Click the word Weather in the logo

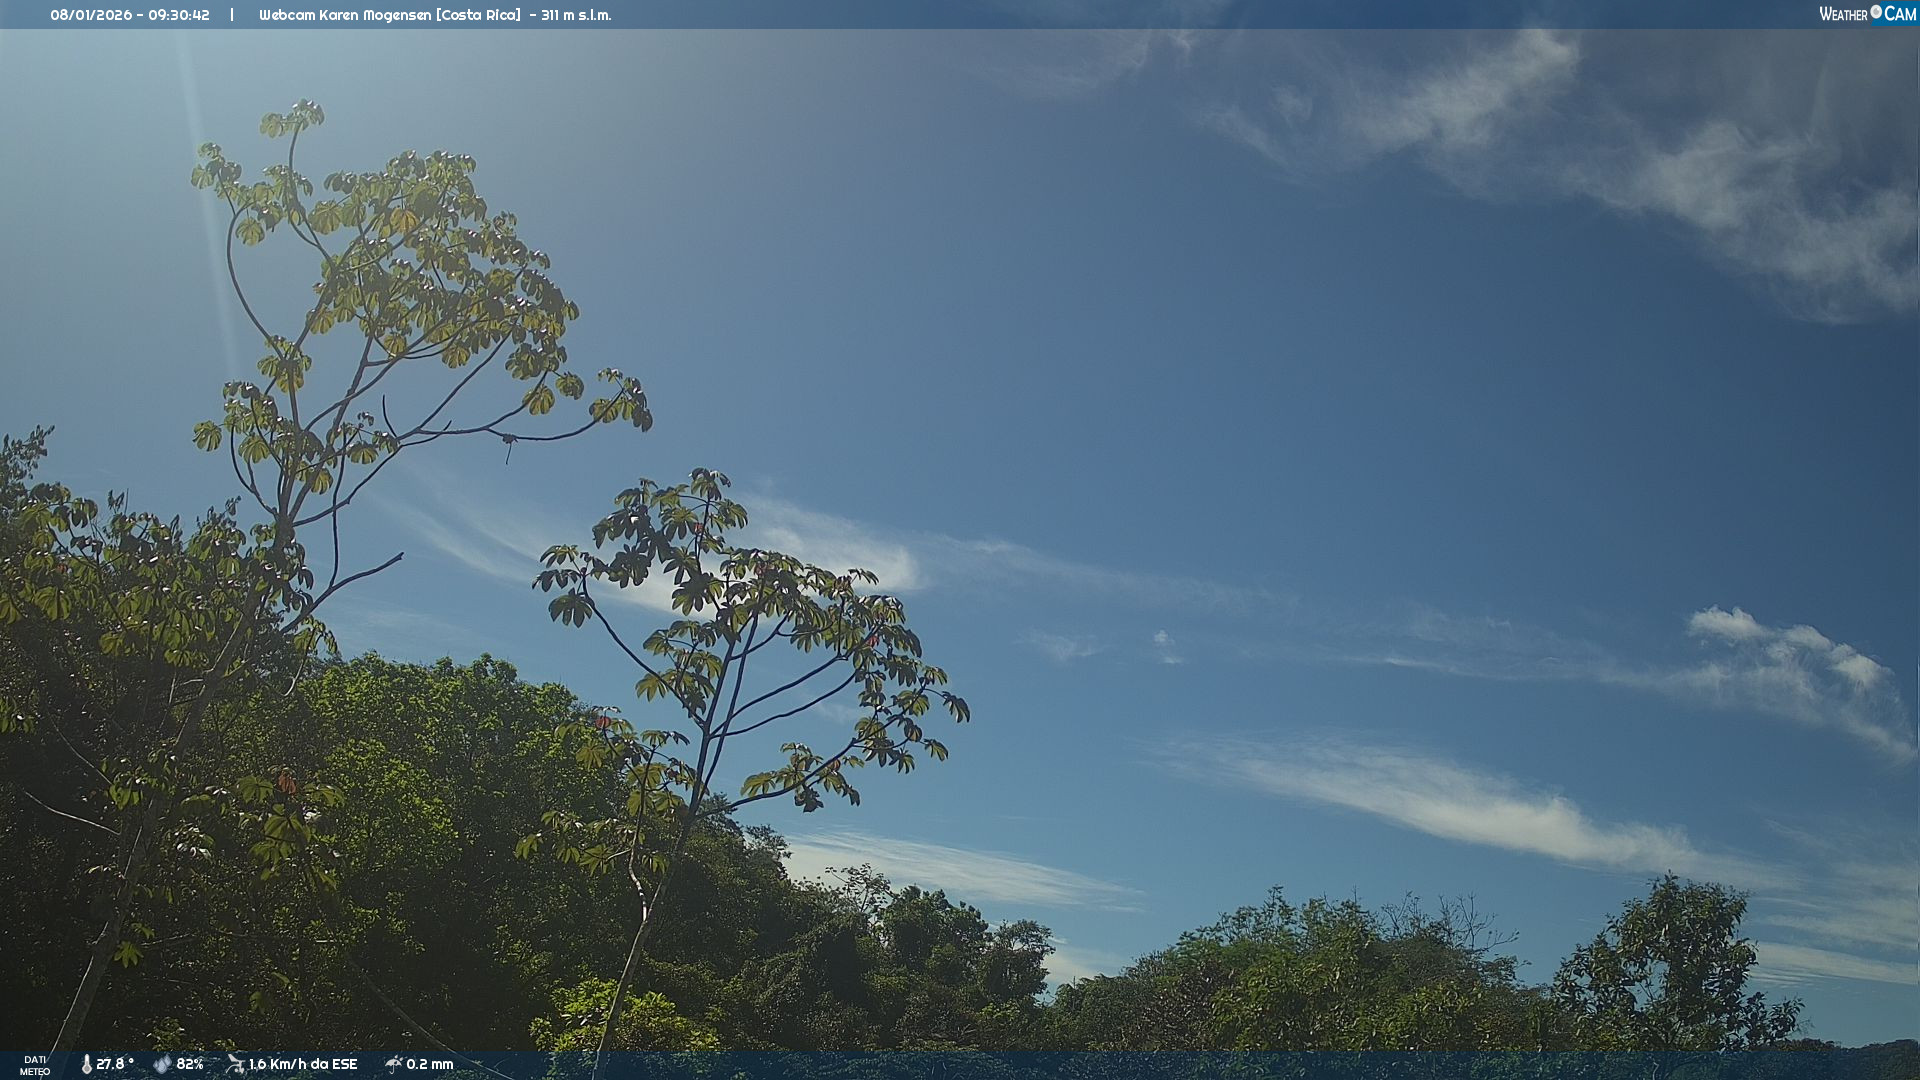point(1843,14)
